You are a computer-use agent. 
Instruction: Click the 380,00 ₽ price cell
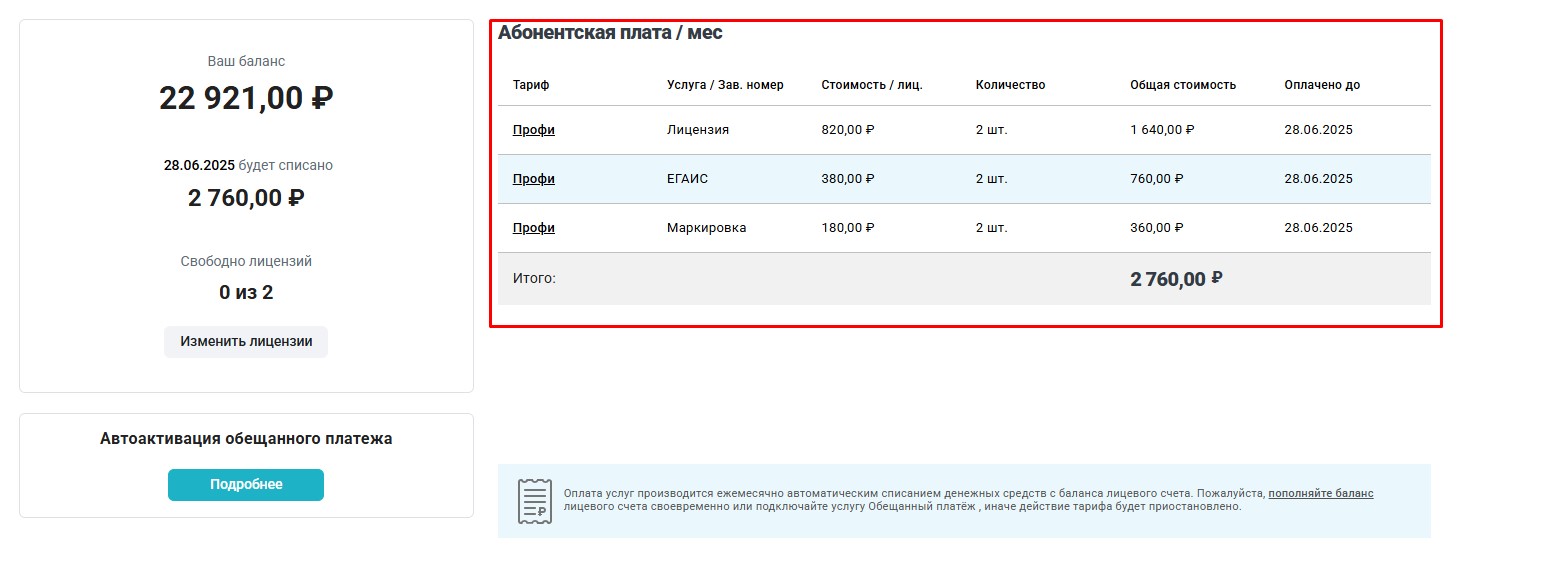[x=848, y=179]
